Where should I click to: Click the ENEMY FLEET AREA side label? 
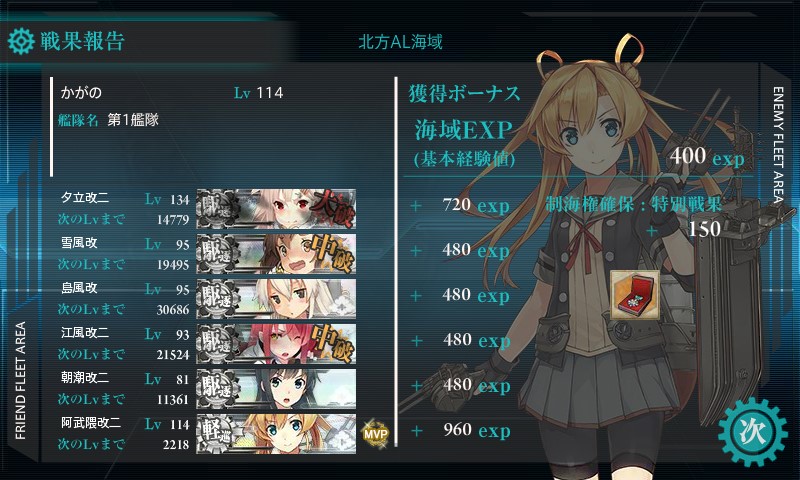tap(778, 145)
